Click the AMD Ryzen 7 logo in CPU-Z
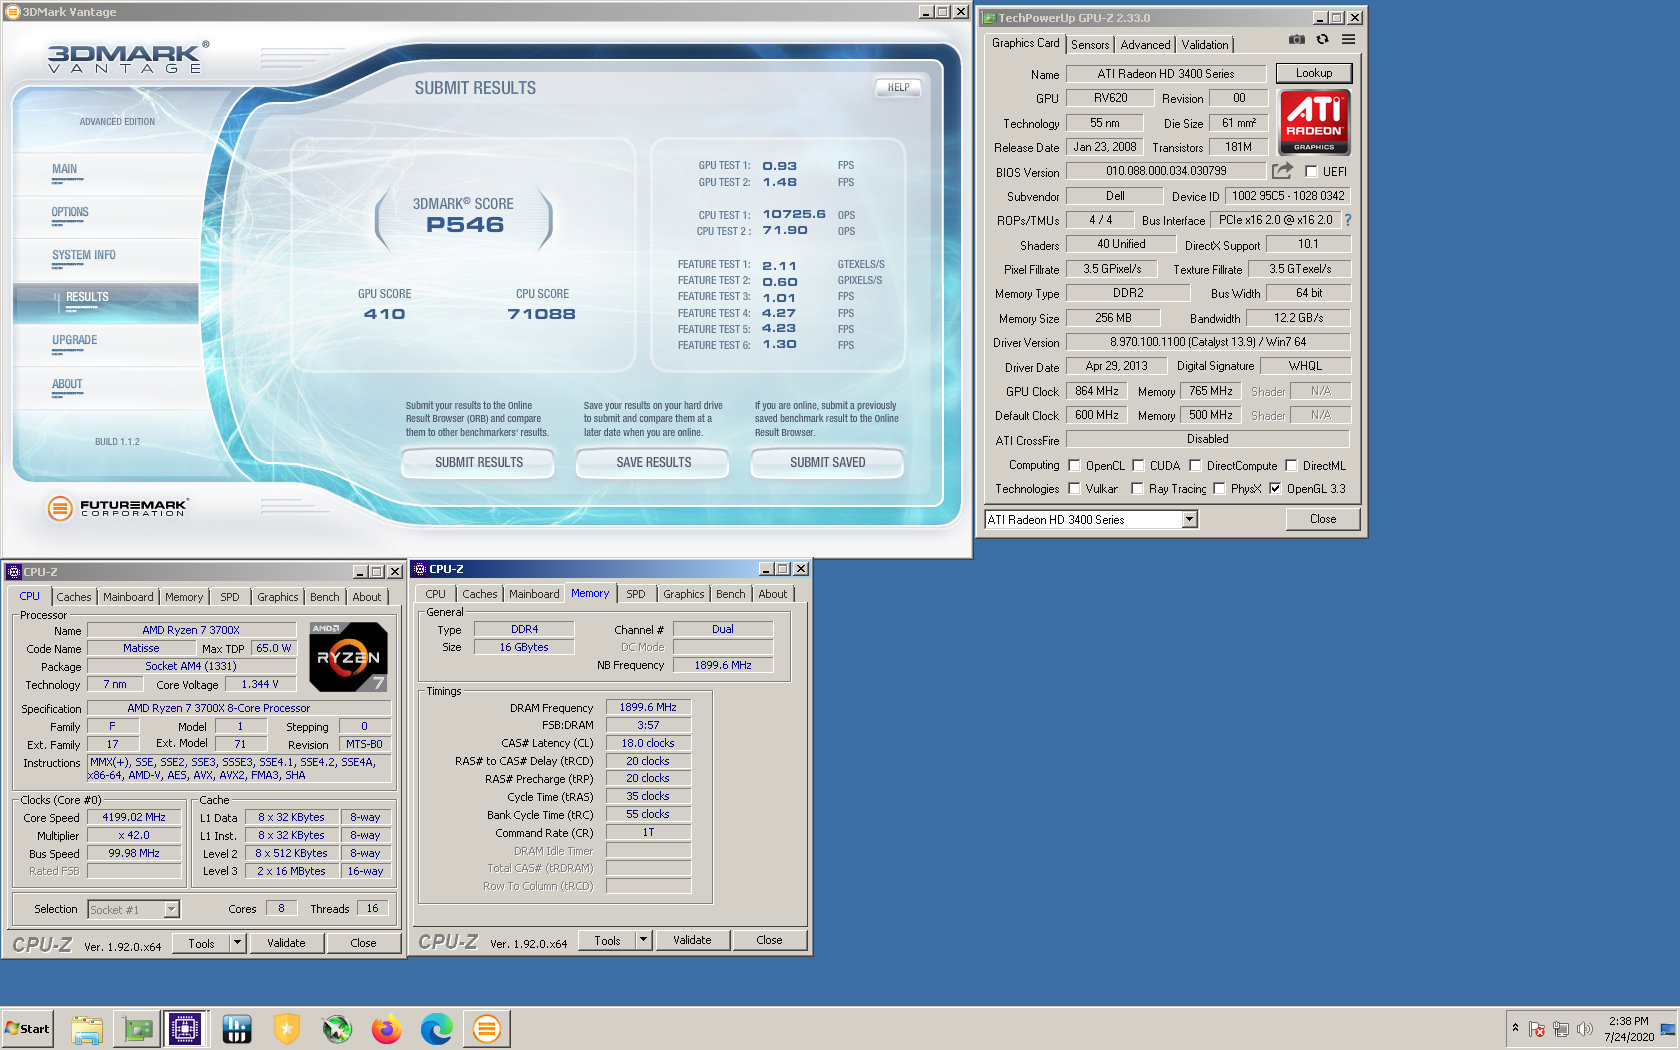This screenshot has width=1680, height=1050. coord(348,657)
